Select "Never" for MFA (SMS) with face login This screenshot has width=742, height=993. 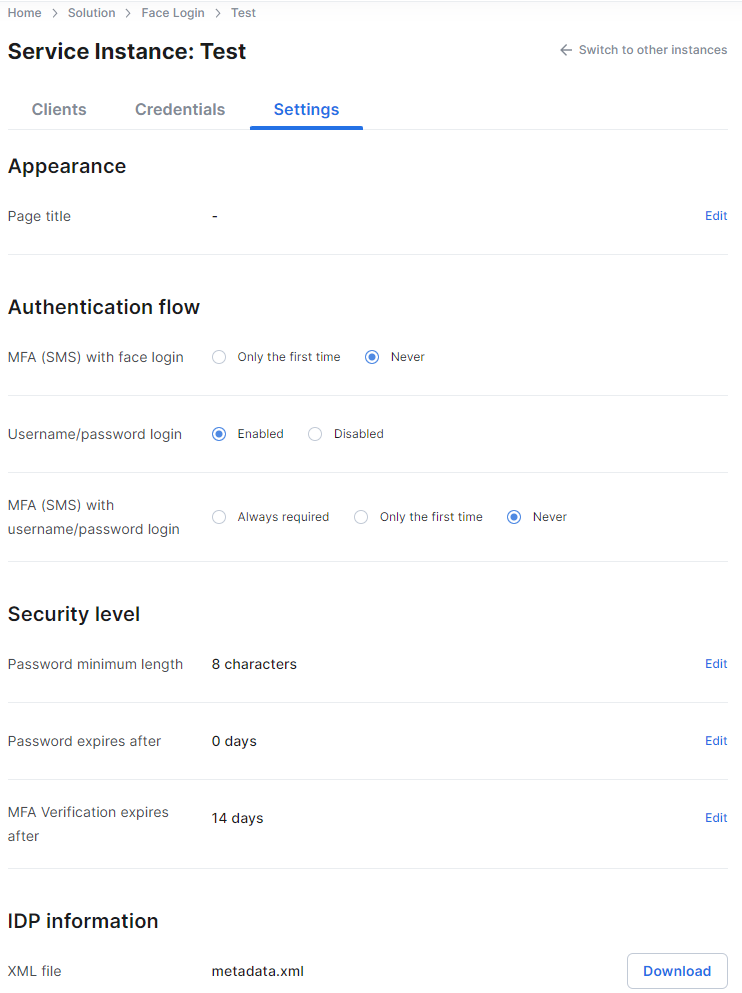tap(371, 356)
